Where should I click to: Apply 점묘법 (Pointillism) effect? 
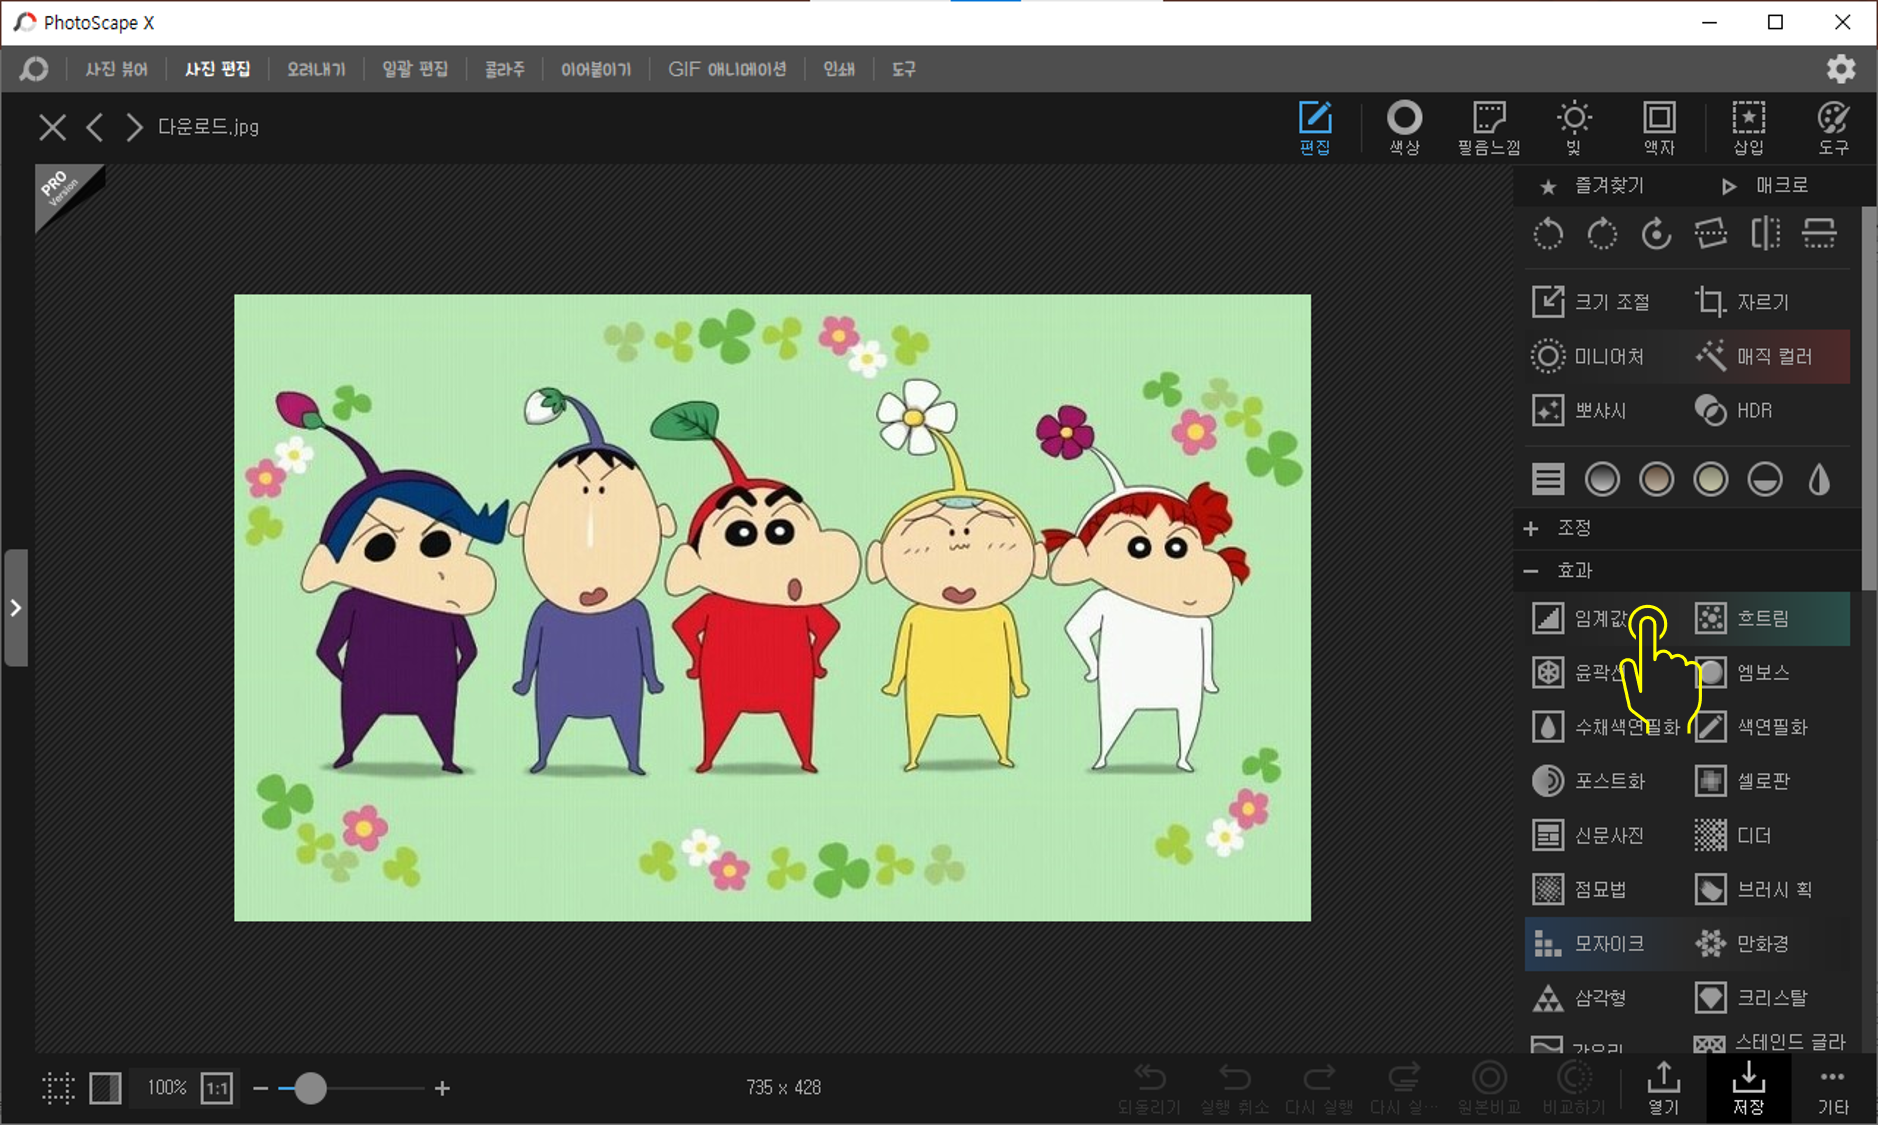click(x=1580, y=888)
